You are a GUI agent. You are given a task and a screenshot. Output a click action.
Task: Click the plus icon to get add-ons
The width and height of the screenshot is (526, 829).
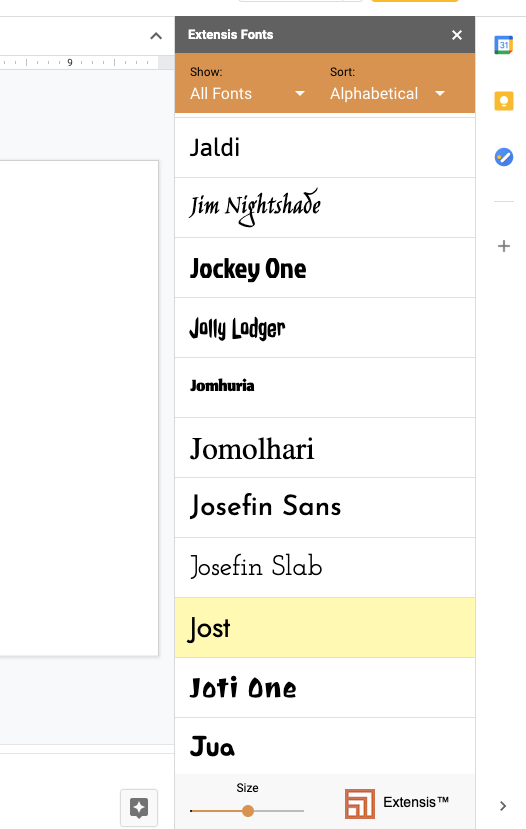(503, 246)
